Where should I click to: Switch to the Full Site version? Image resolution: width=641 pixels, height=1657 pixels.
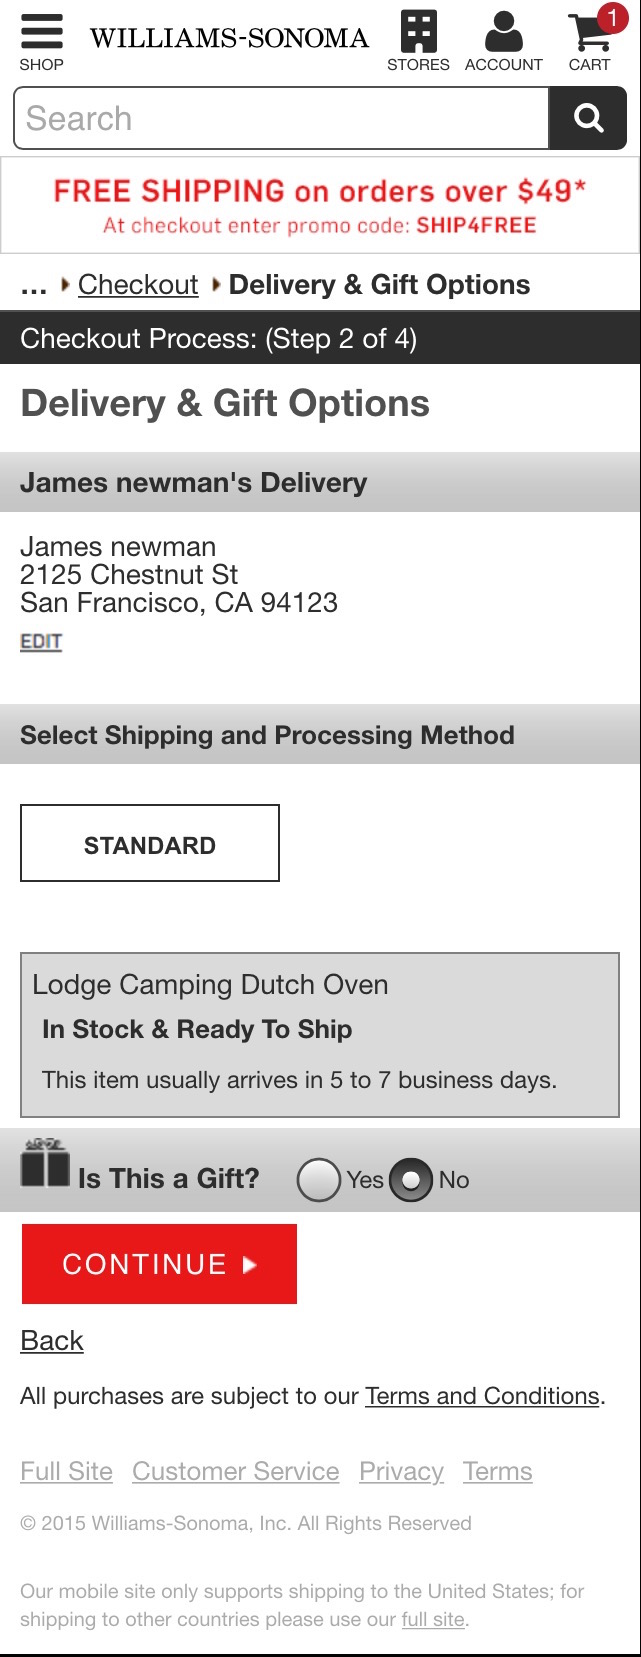pos(66,1471)
